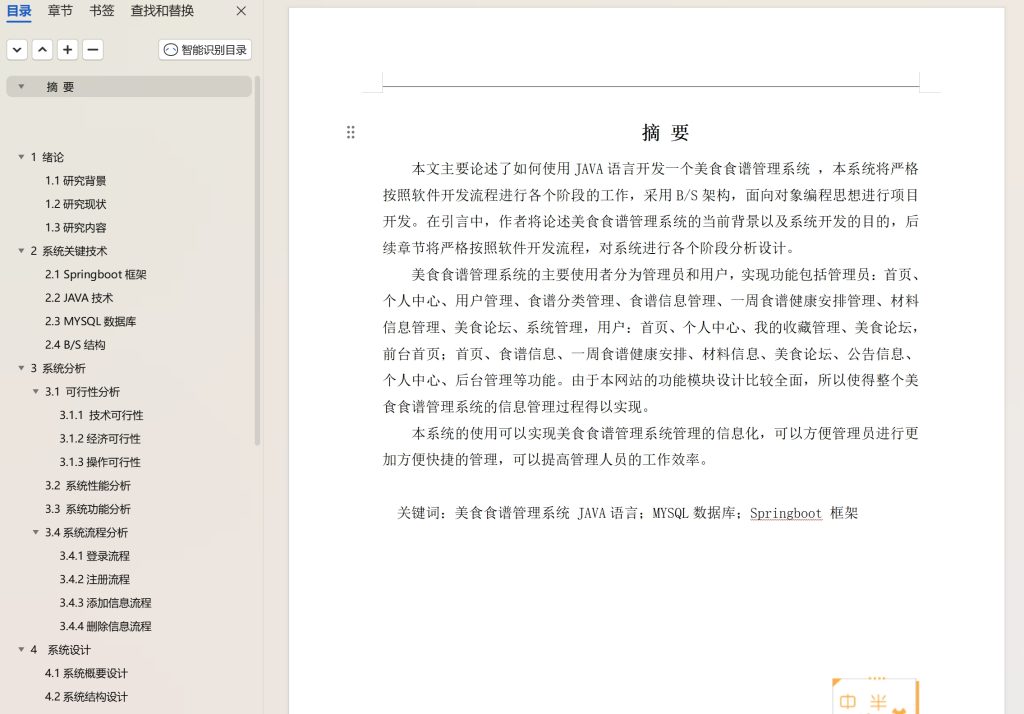Jump to 2.3 MYSQL 数据库 heading
This screenshot has height=714, width=1024.
point(91,321)
